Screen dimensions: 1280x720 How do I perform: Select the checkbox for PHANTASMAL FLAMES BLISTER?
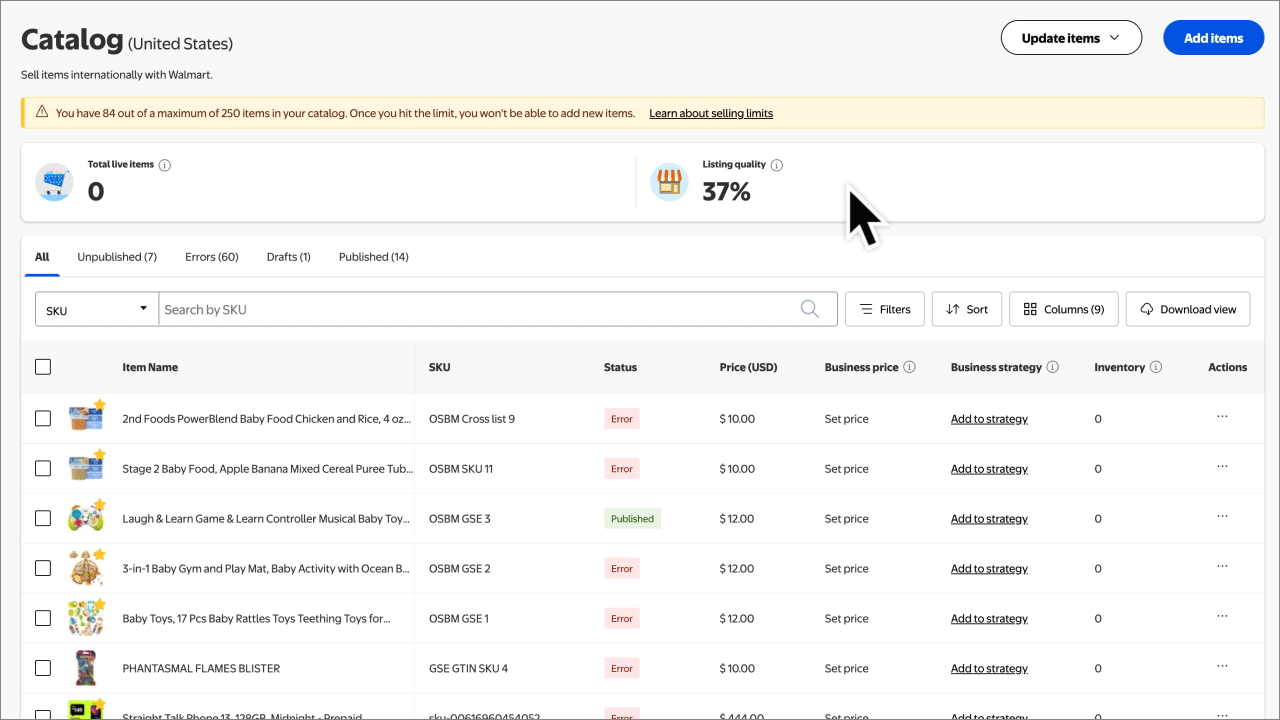click(43, 667)
